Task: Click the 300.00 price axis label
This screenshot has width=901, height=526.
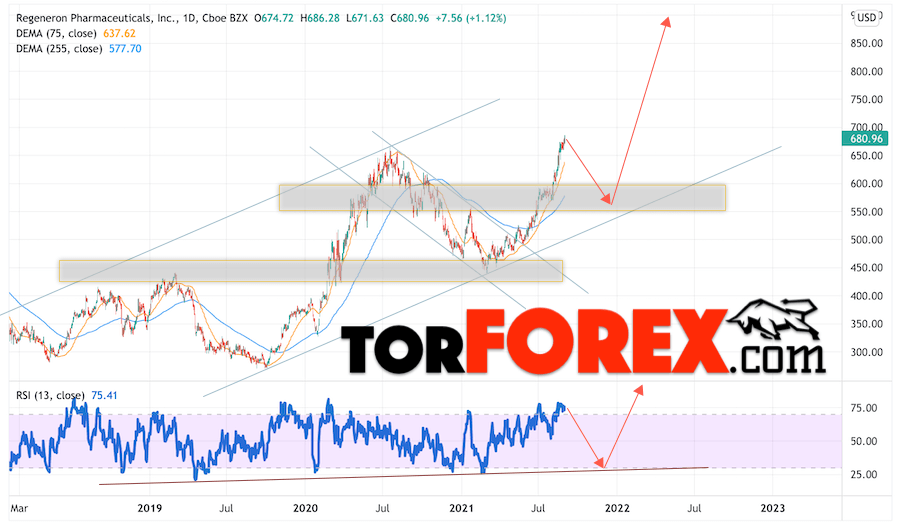Action: coord(867,352)
